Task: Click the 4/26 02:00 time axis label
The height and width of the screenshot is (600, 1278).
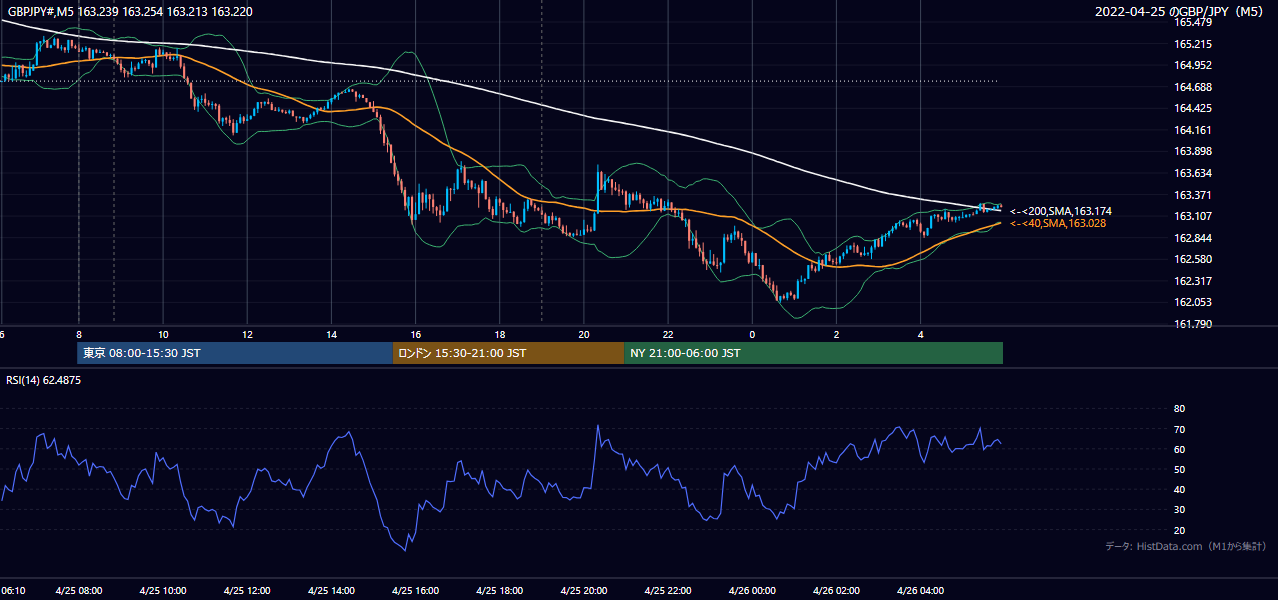Action: point(836,590)
